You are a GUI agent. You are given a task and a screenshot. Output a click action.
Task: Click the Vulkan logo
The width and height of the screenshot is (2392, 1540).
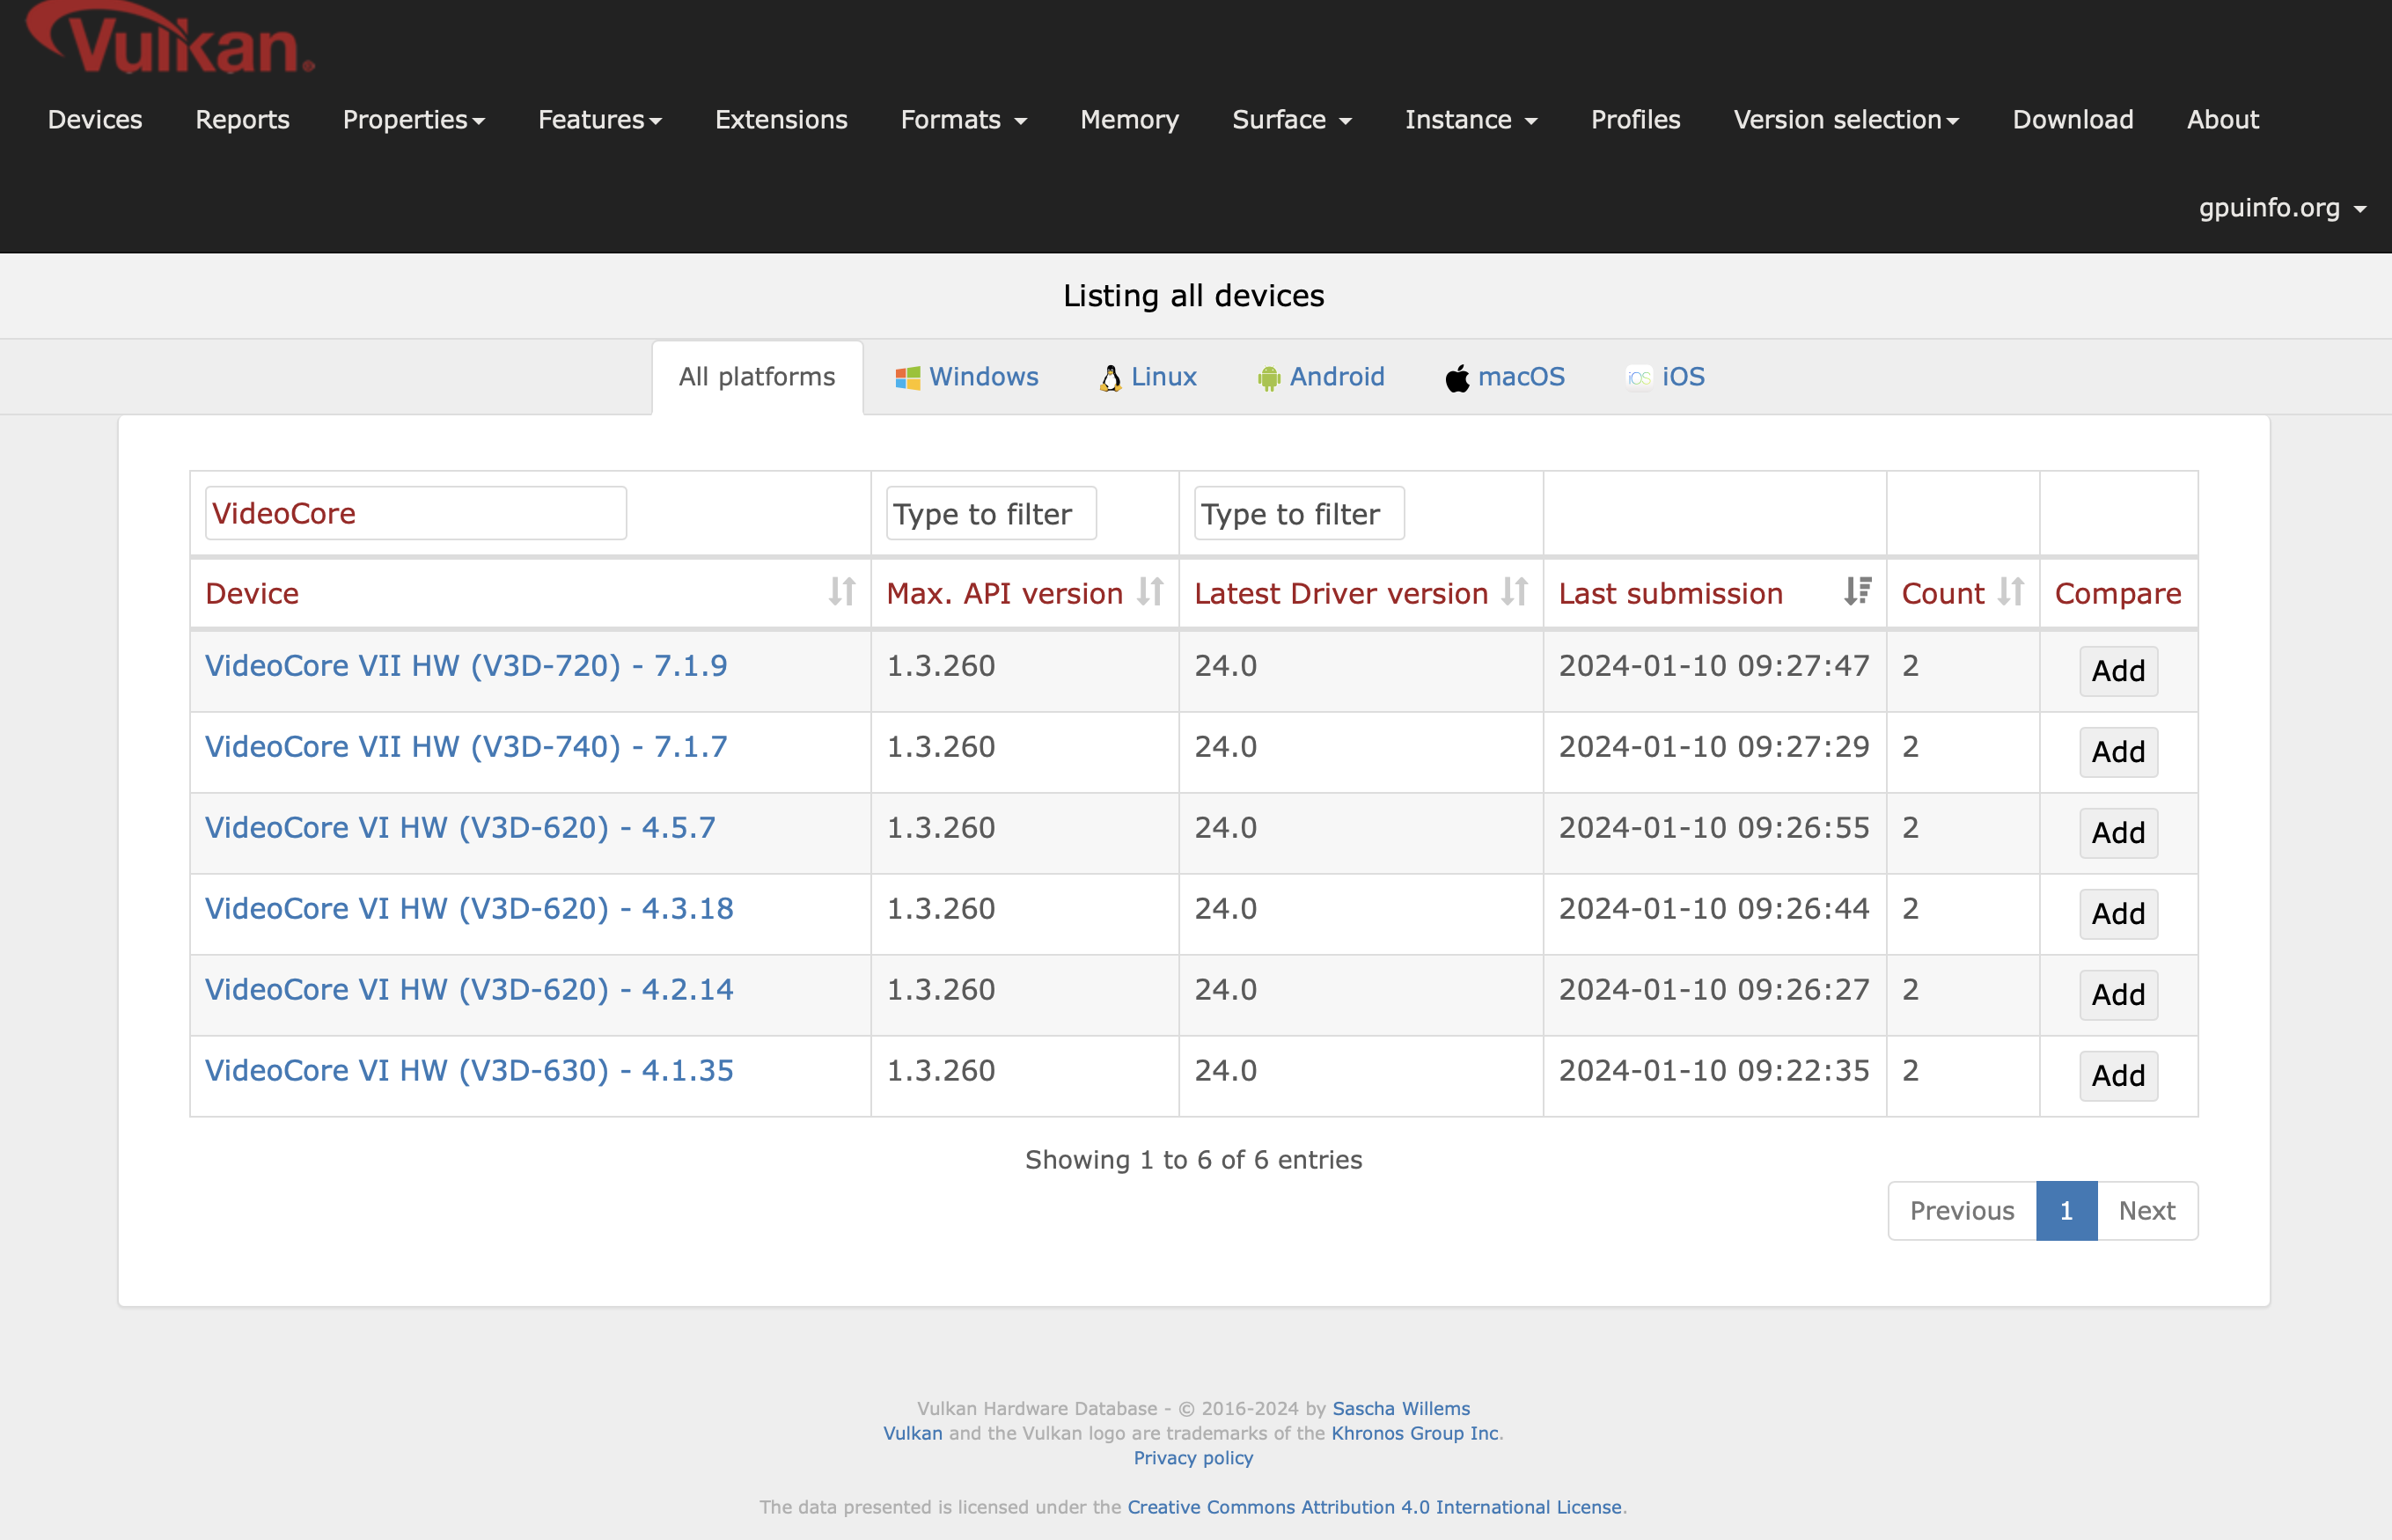pos(170,40)
